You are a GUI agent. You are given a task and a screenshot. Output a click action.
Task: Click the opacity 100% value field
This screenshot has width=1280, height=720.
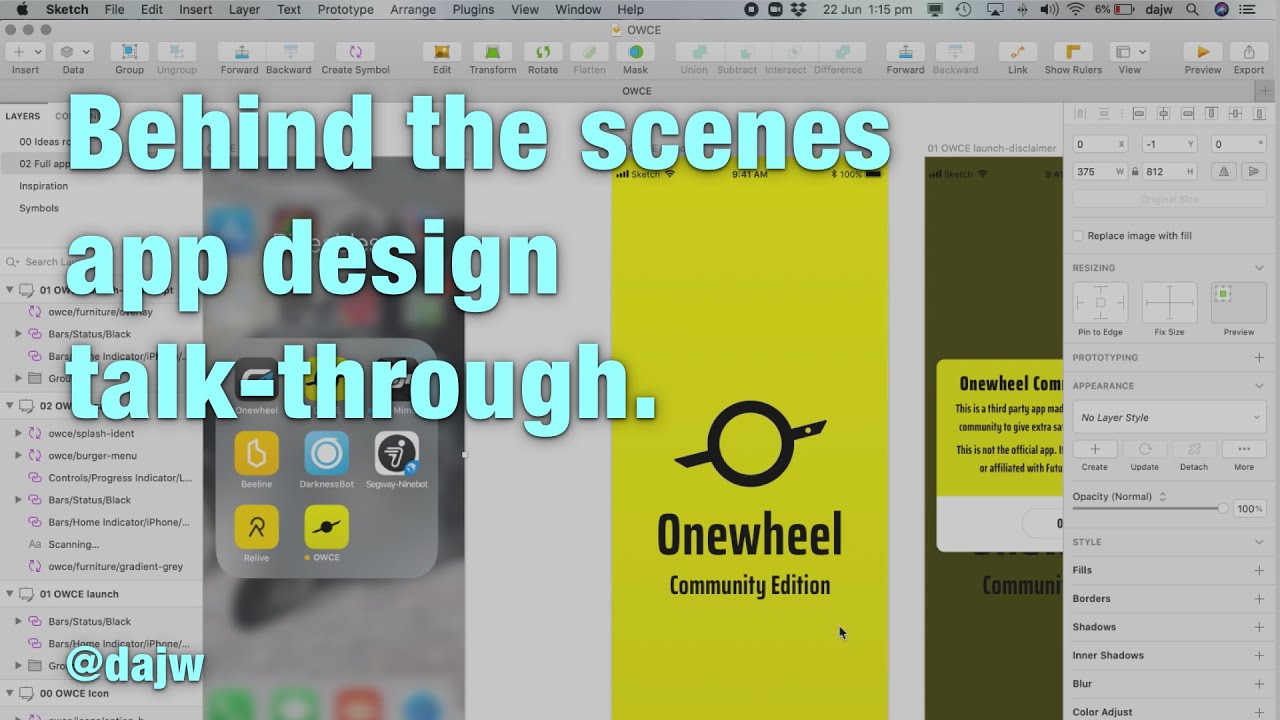point(1250,509)
